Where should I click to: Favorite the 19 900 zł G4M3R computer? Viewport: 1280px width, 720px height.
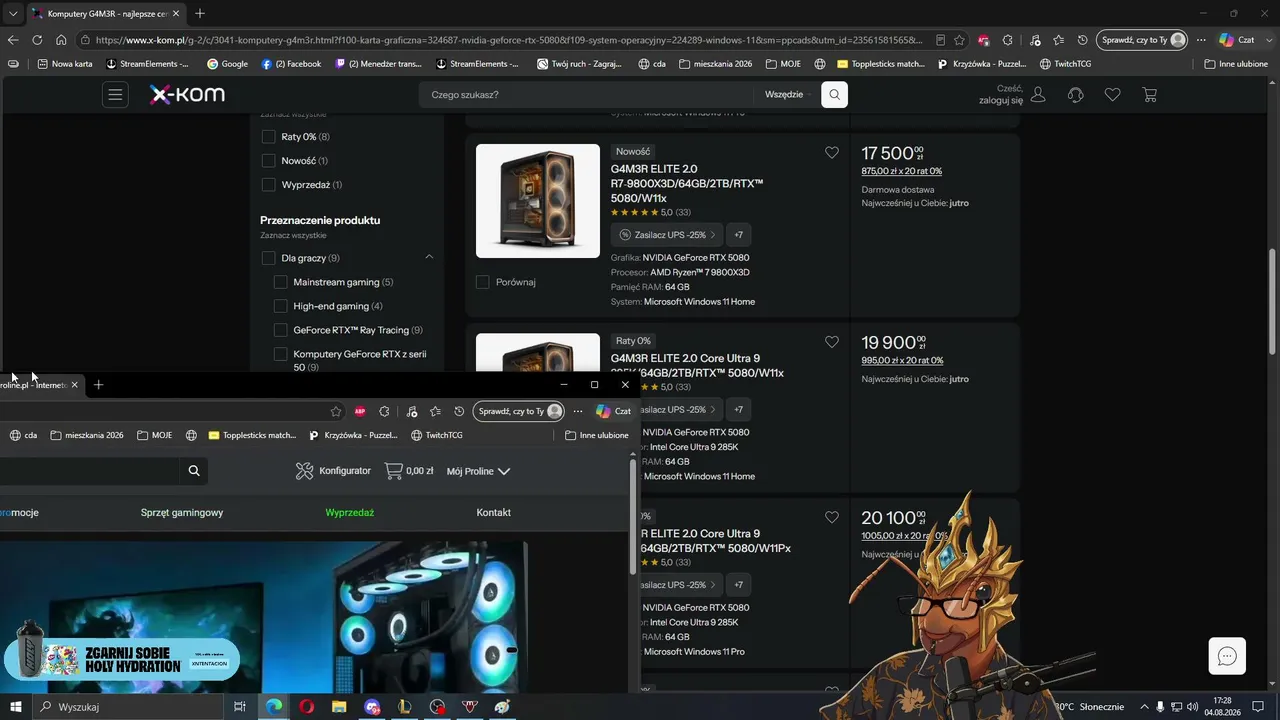832,342
